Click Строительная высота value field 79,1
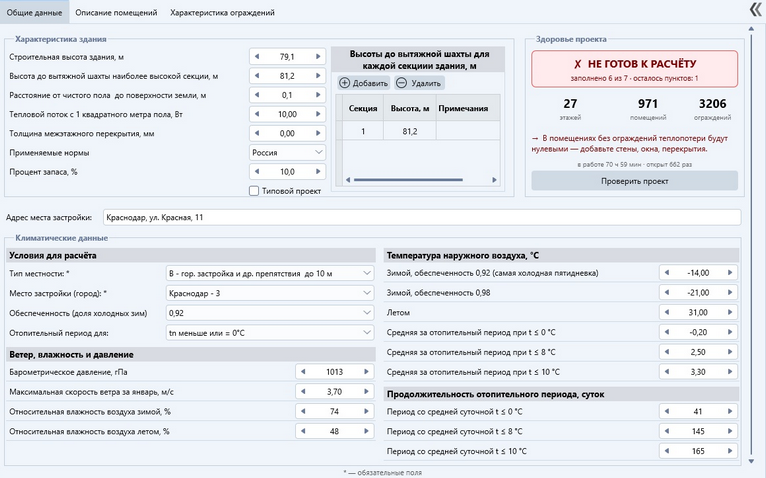 click(x=287, y=57)
